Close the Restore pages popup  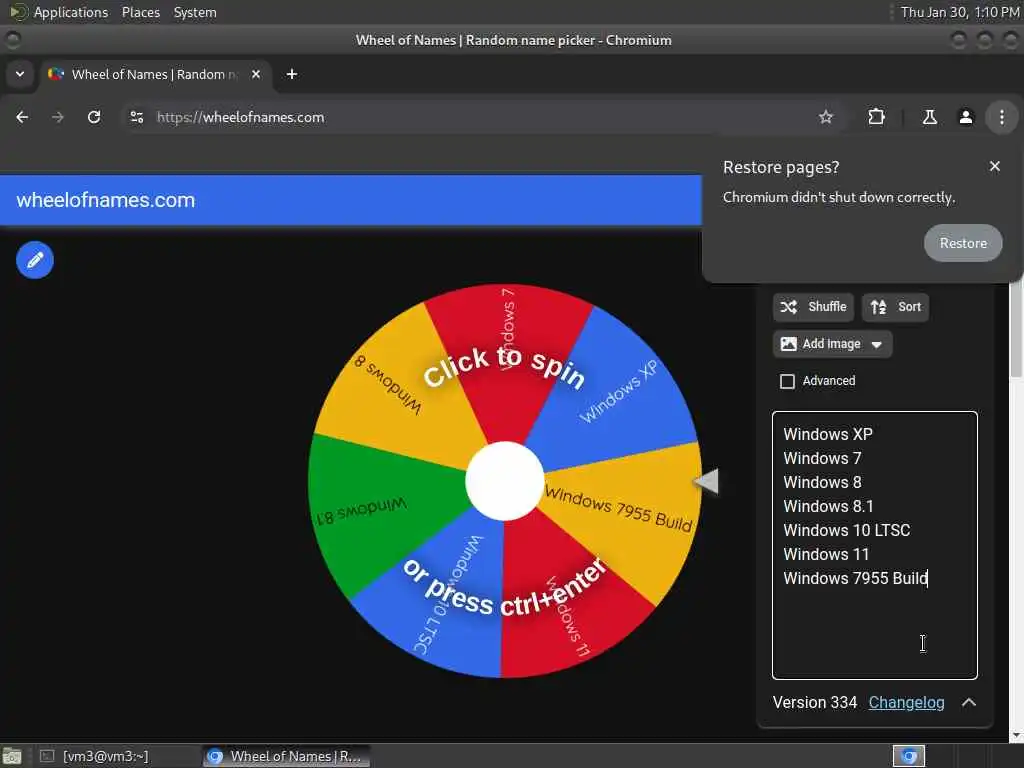coord(995,167)
